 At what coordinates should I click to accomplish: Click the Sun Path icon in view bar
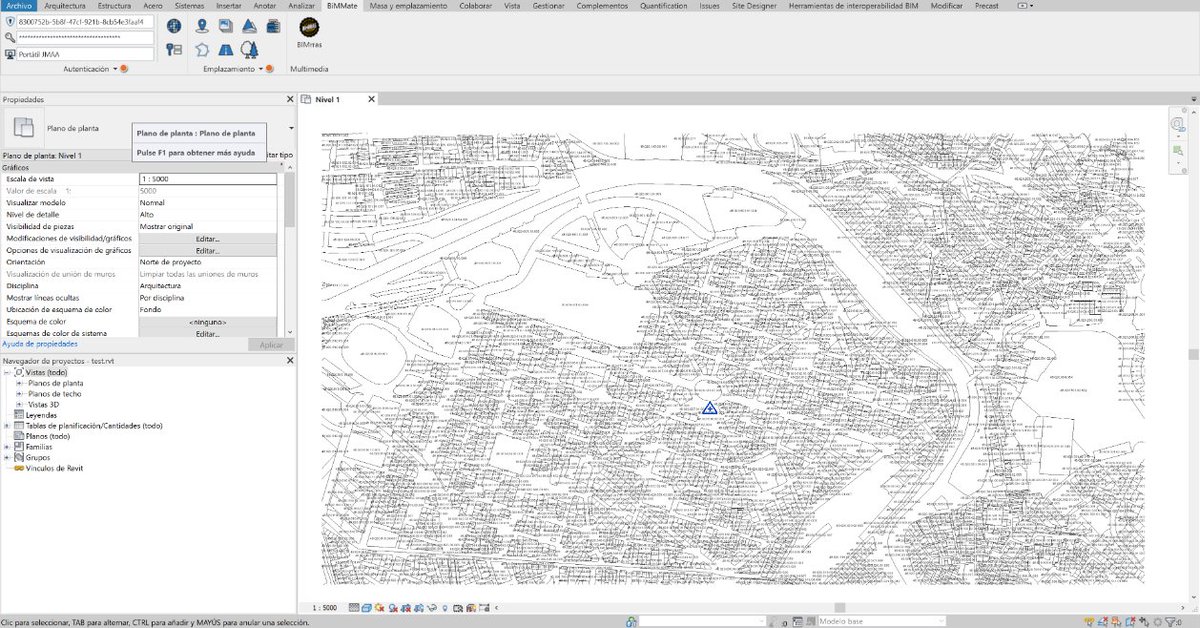tap(379, 607)
